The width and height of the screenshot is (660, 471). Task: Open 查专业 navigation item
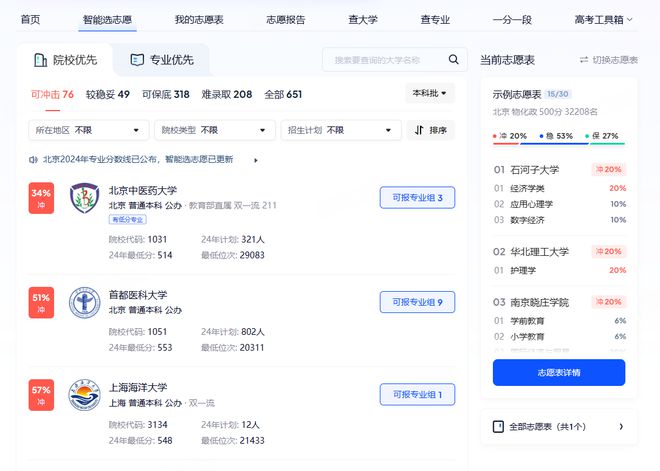435,20
